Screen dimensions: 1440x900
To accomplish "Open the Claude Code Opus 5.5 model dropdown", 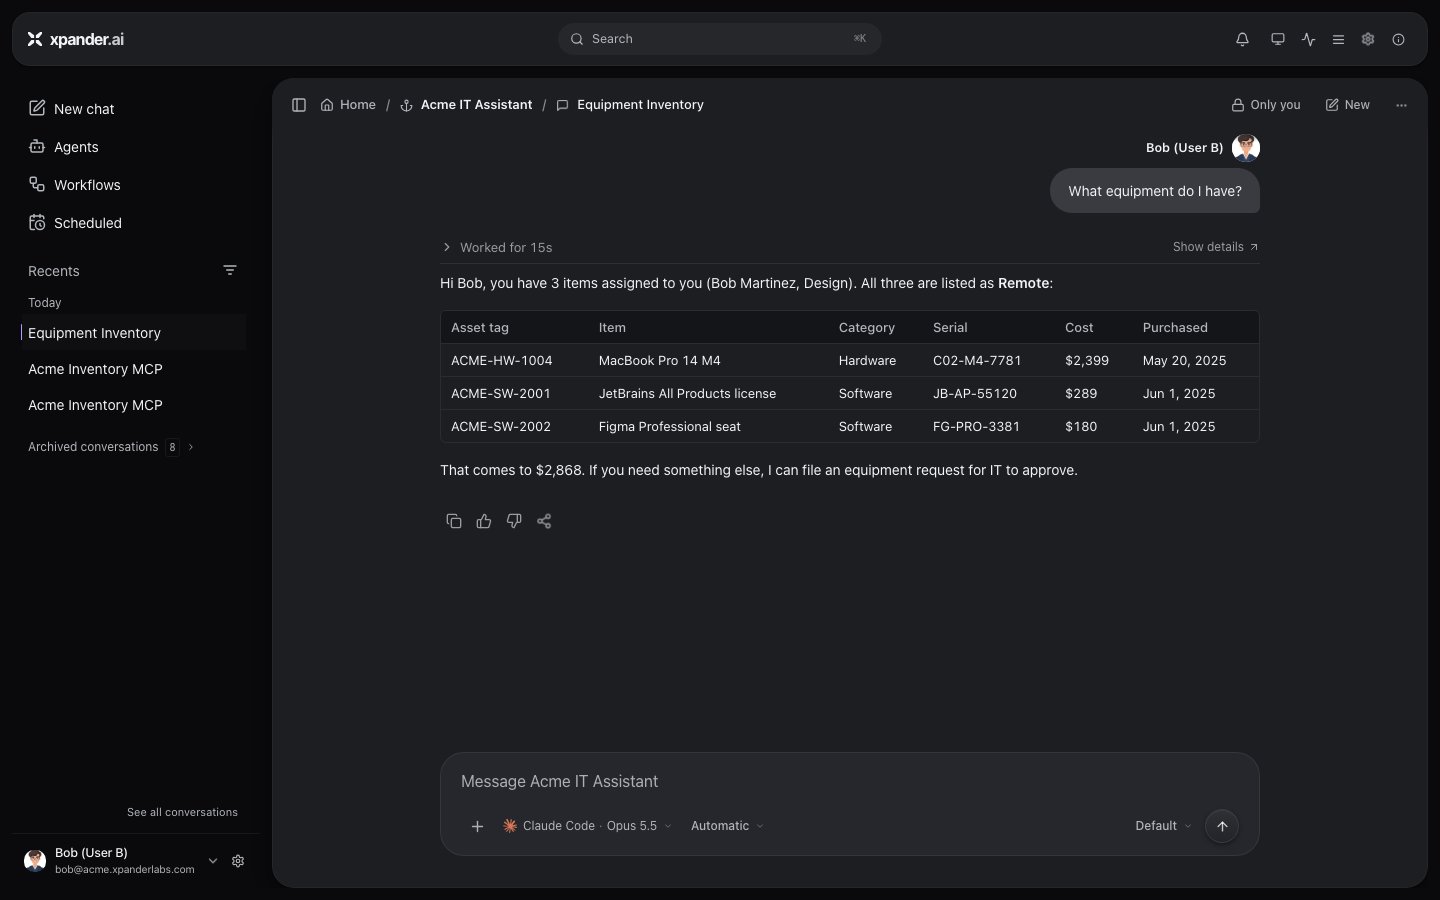I will click(587, 826).
